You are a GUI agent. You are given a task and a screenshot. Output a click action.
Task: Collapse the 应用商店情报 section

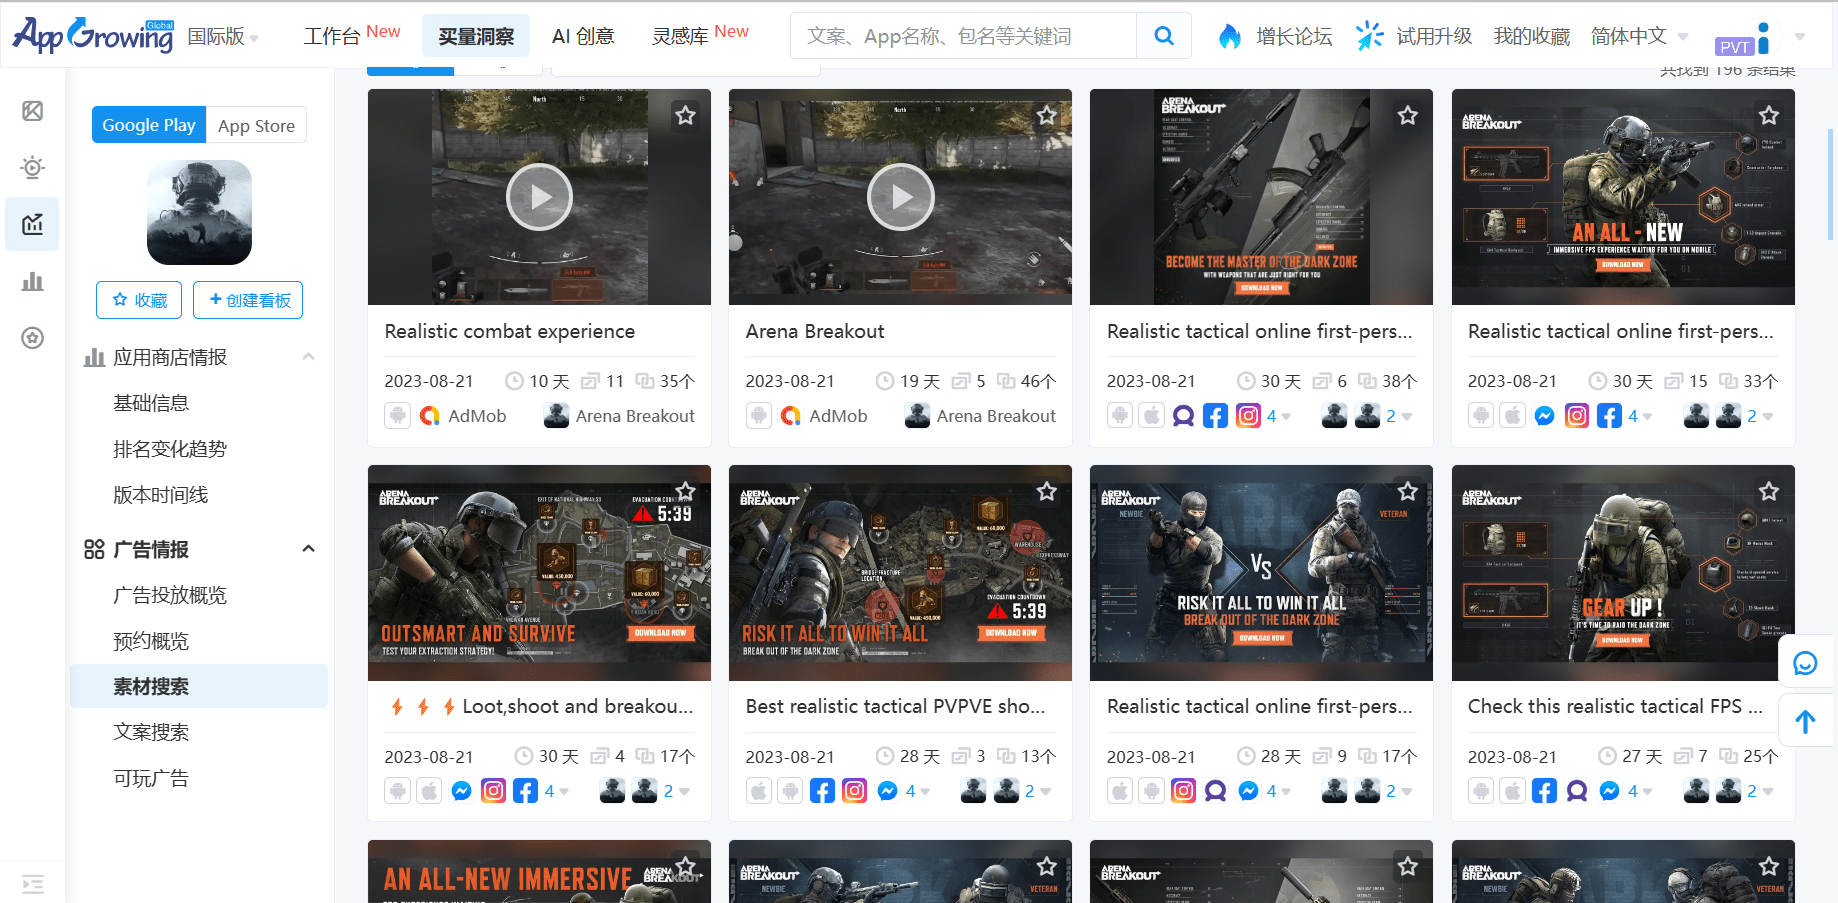(308, 357)
